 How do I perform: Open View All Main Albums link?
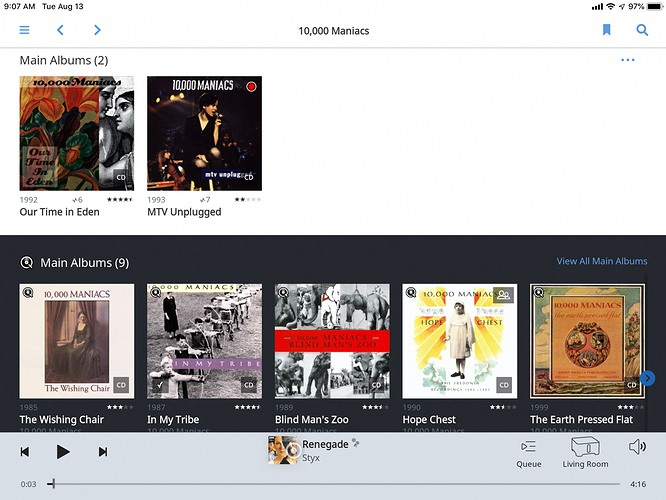point(602,261)
